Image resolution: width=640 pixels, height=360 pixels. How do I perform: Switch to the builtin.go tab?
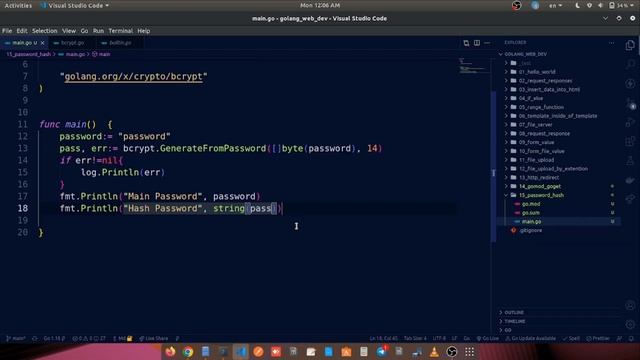coord(120,43)
